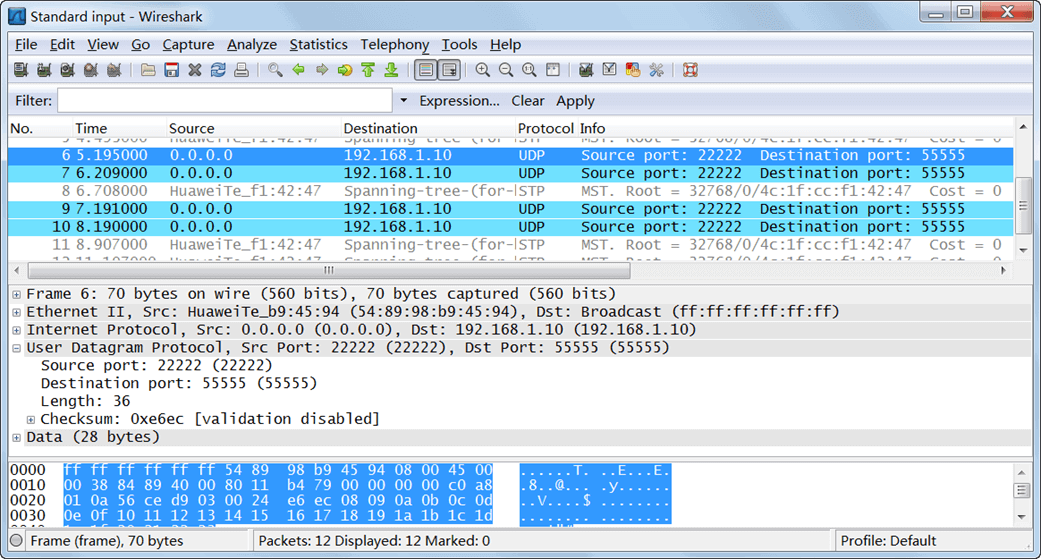Open the filter history dropdown arrow
The height and width of the screenshot is (559, 1041).
tap(403, 100)
